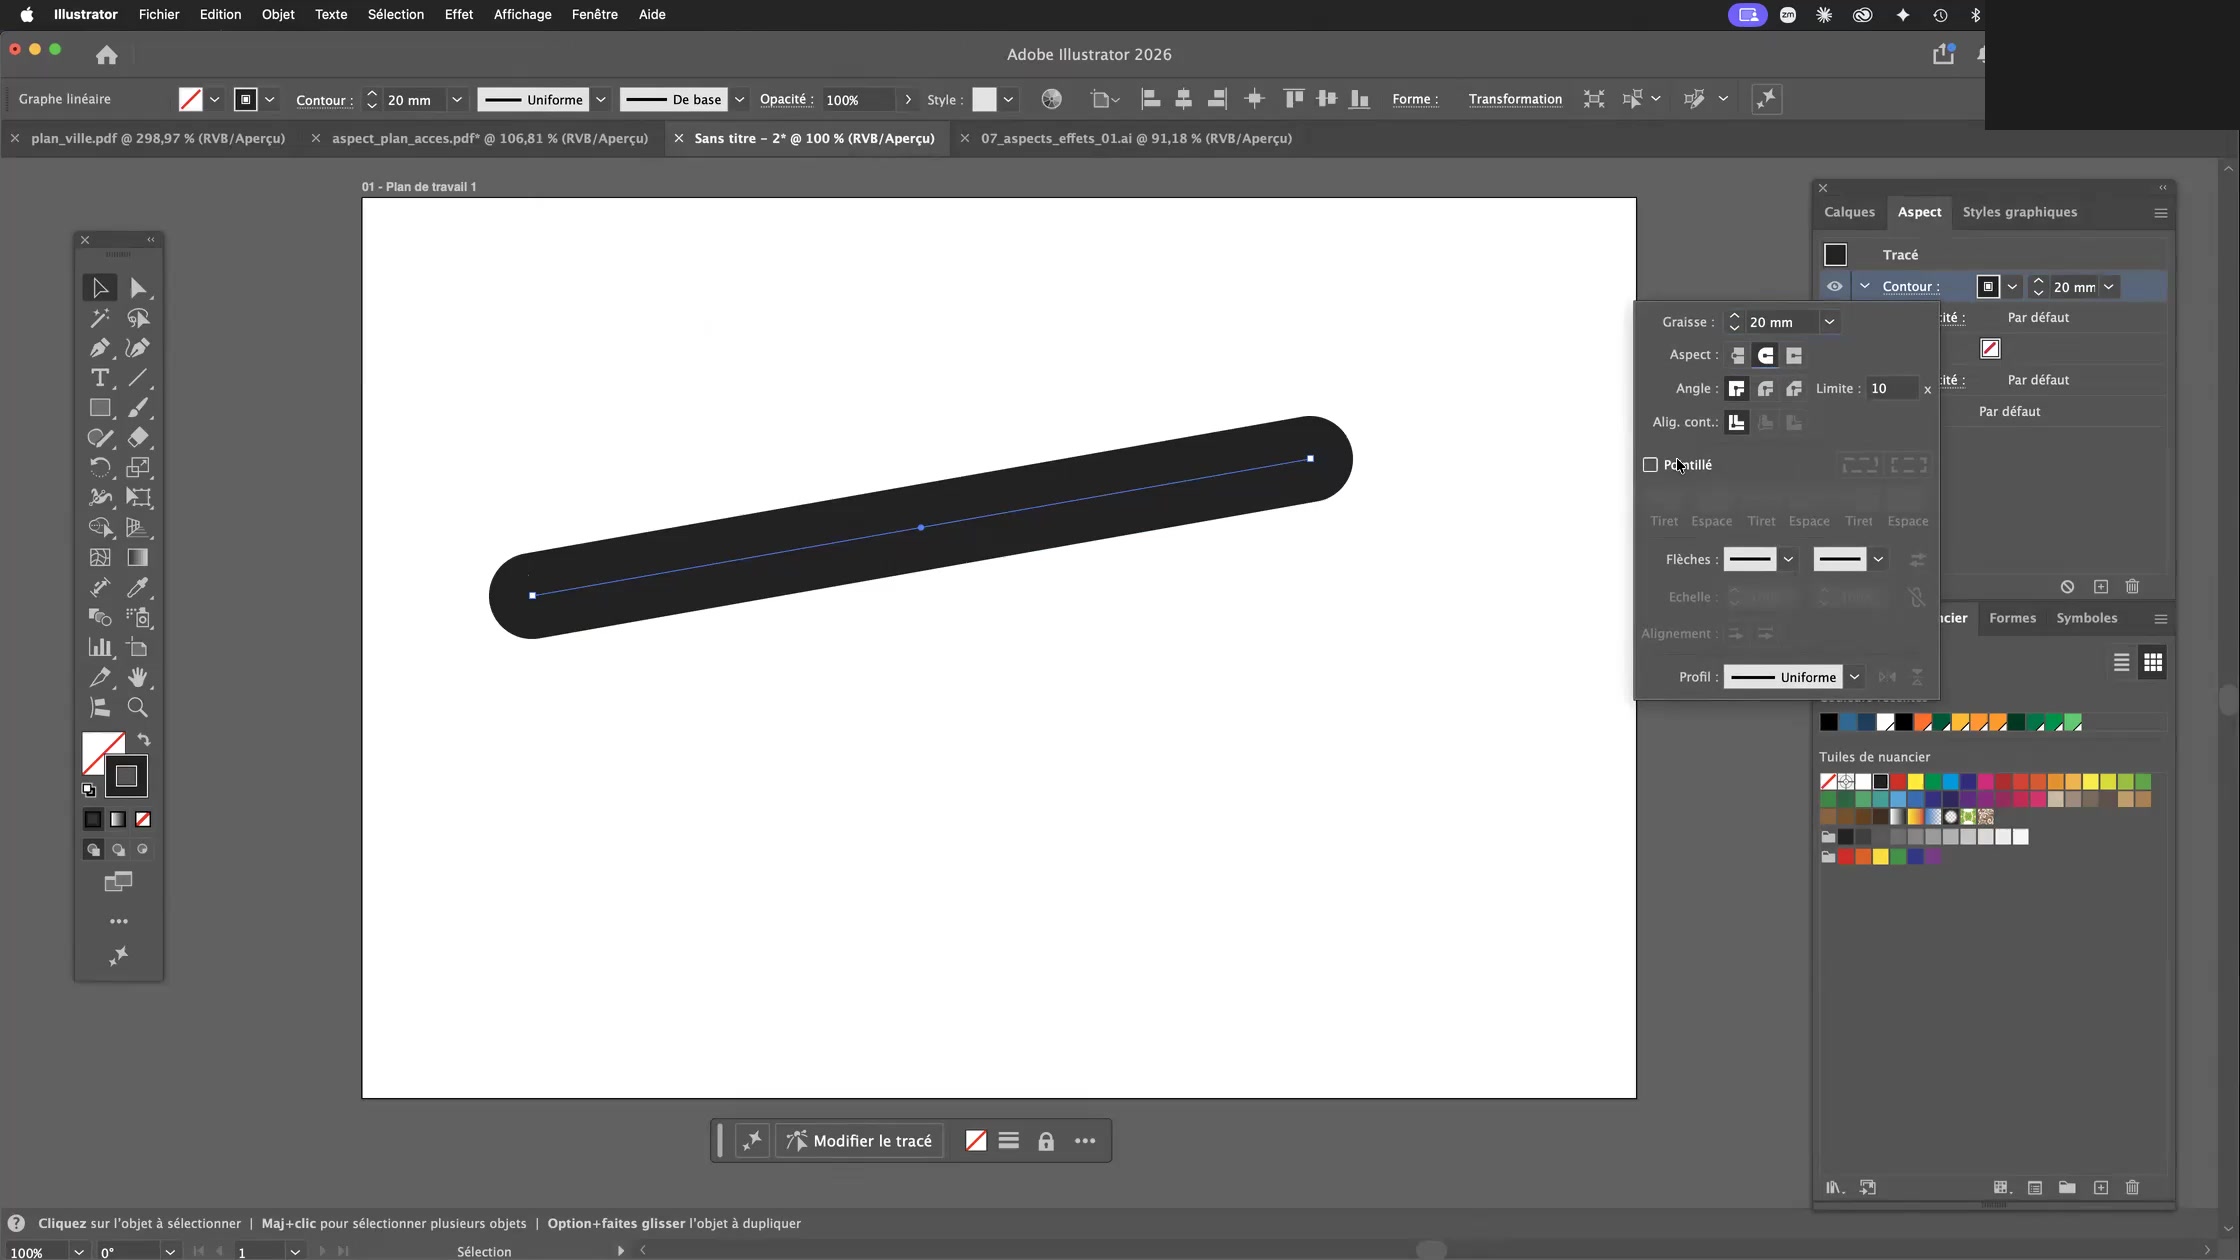Screen dimensions: 2240x1260
Task: Open the Style dropdown arrow
Action: pyautogui.click(x=1009, y=100)
